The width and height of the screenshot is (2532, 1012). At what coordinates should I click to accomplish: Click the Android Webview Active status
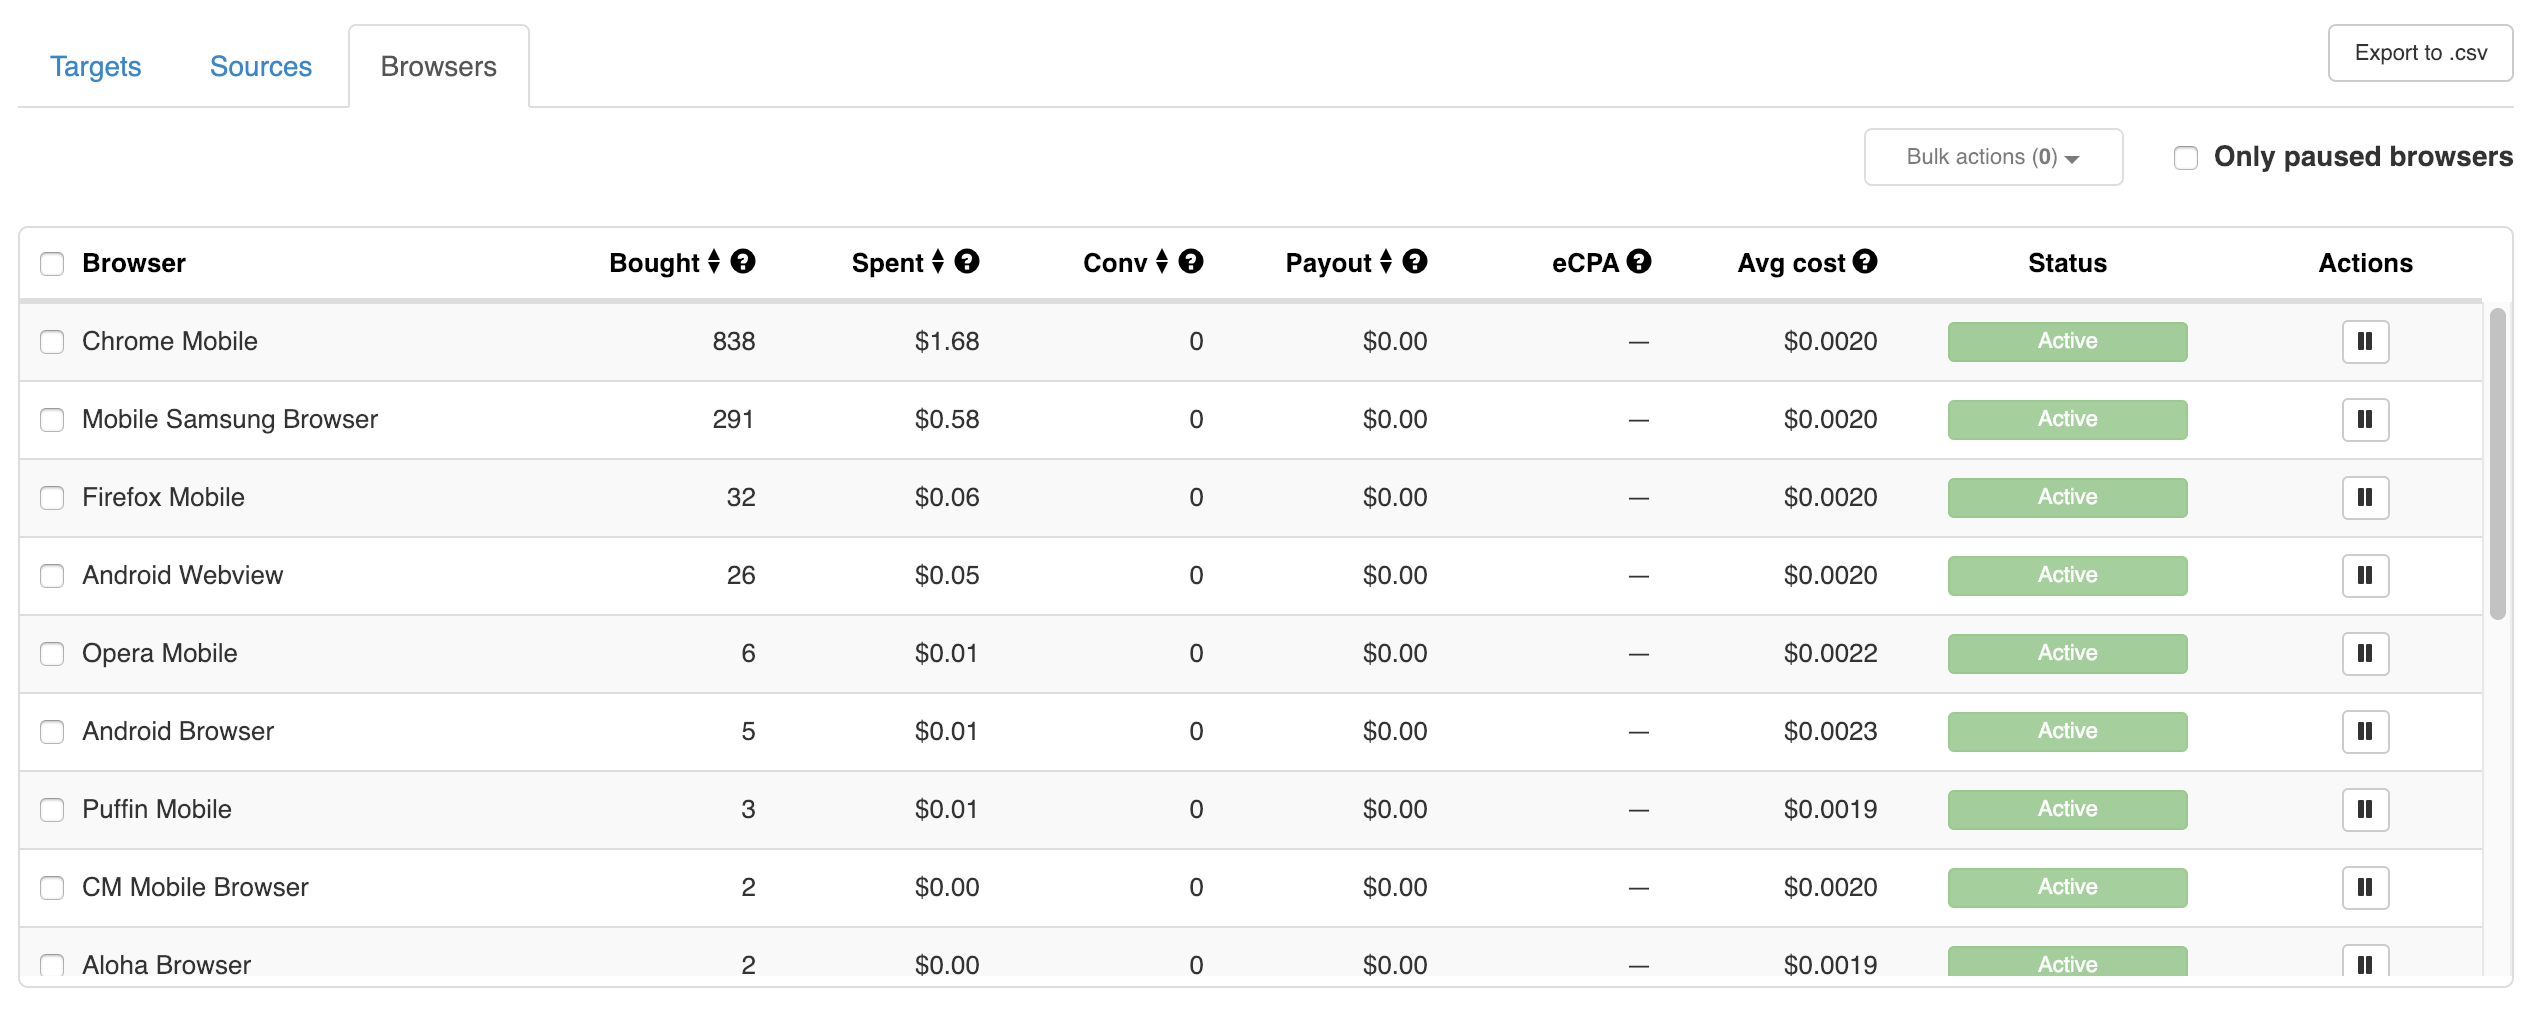tap(2067, 576)
